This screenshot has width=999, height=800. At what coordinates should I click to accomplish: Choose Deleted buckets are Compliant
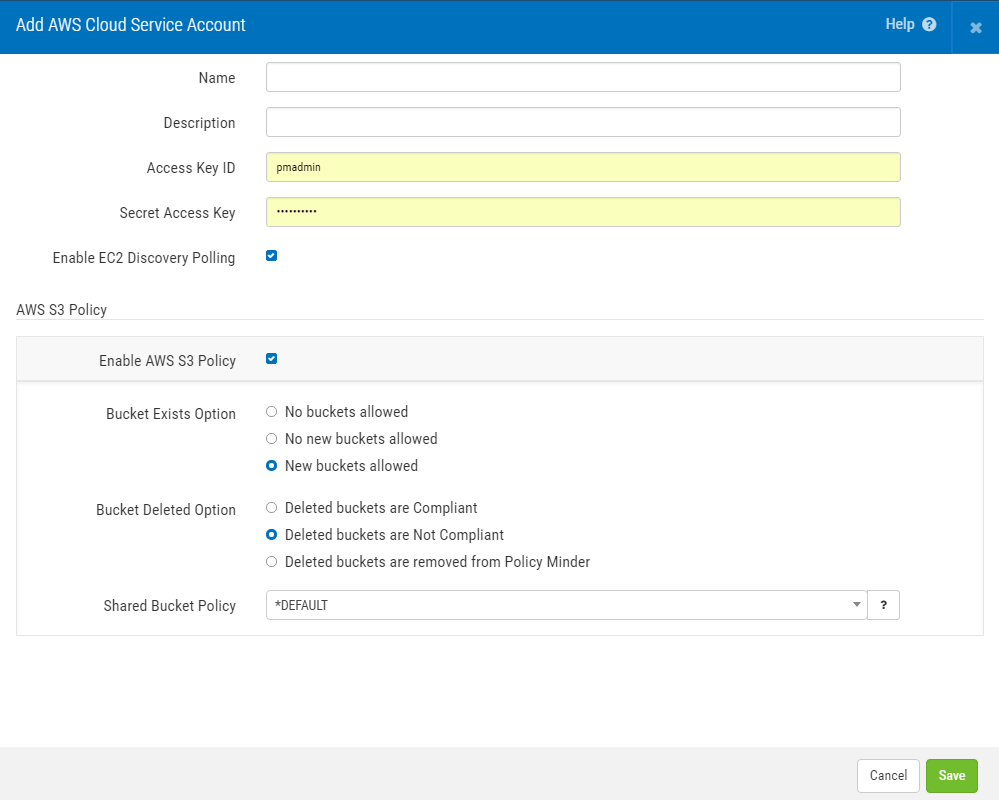click(271, 508)
